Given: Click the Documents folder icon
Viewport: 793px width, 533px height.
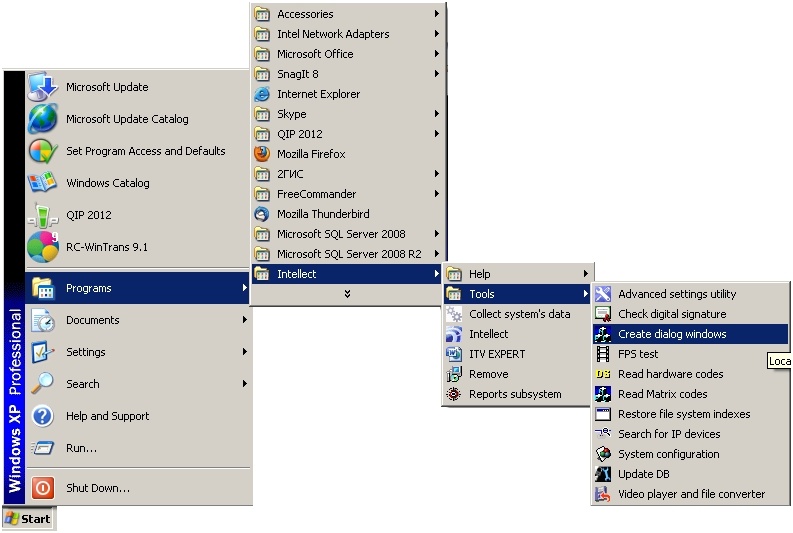Looking at the screenshot, I should click(42, 320).
